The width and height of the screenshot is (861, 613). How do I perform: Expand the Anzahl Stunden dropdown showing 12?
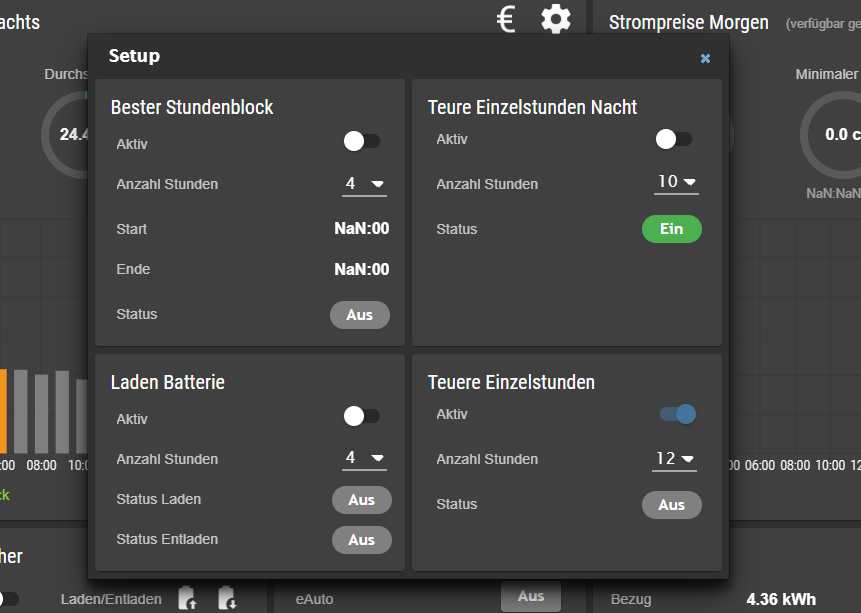coord(675,459)
